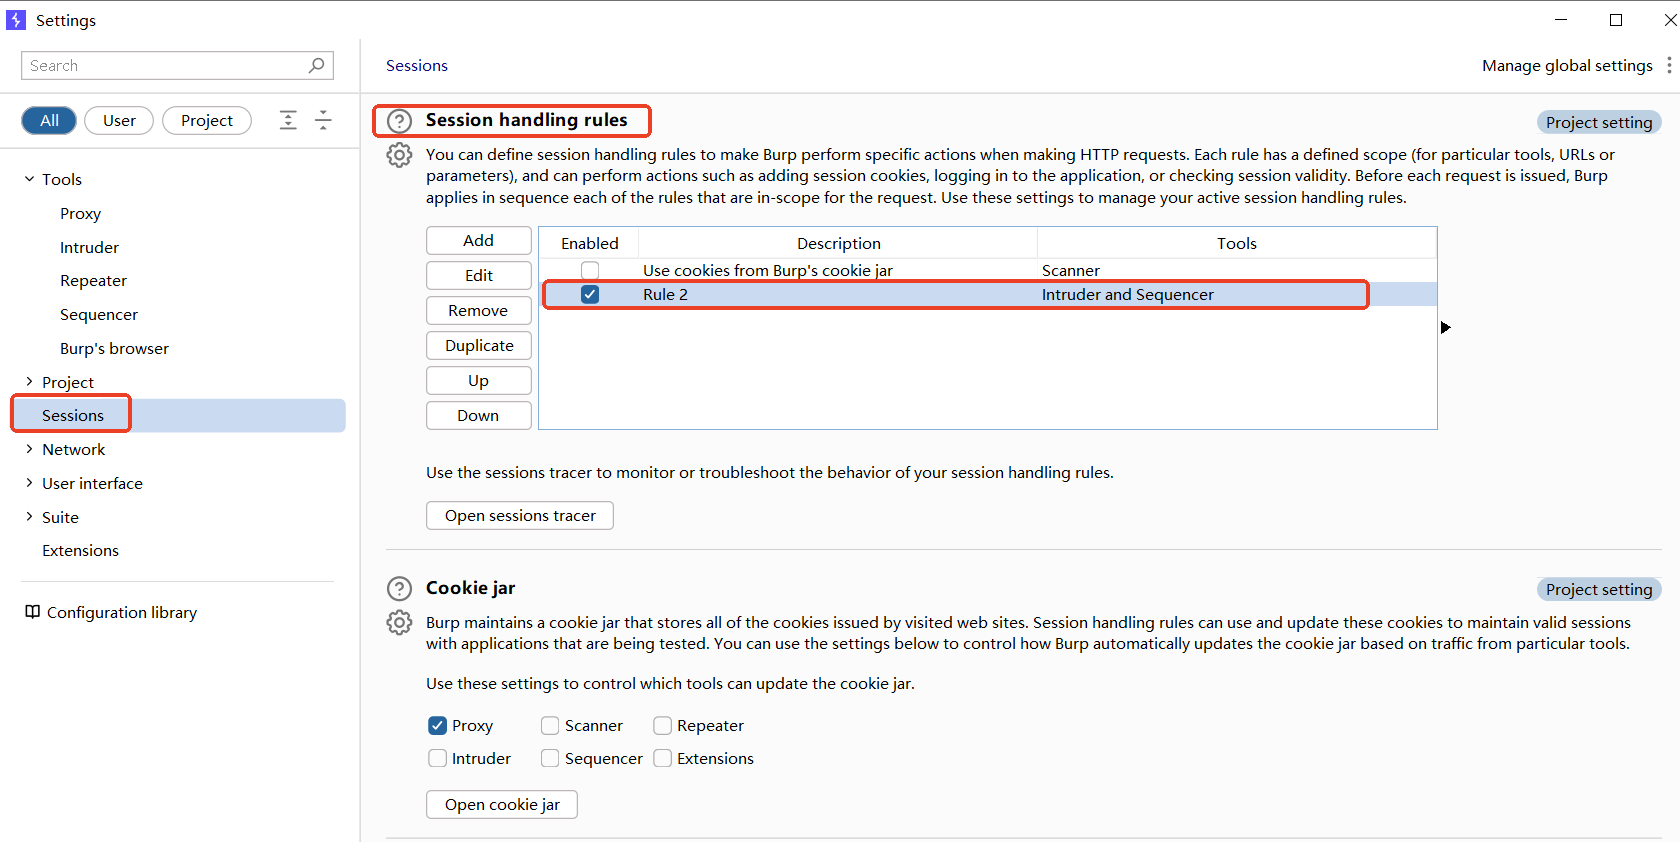Click Project setting badge for Session rules
This screenshot has height=842, width=1680.
tap(1599, 122)
